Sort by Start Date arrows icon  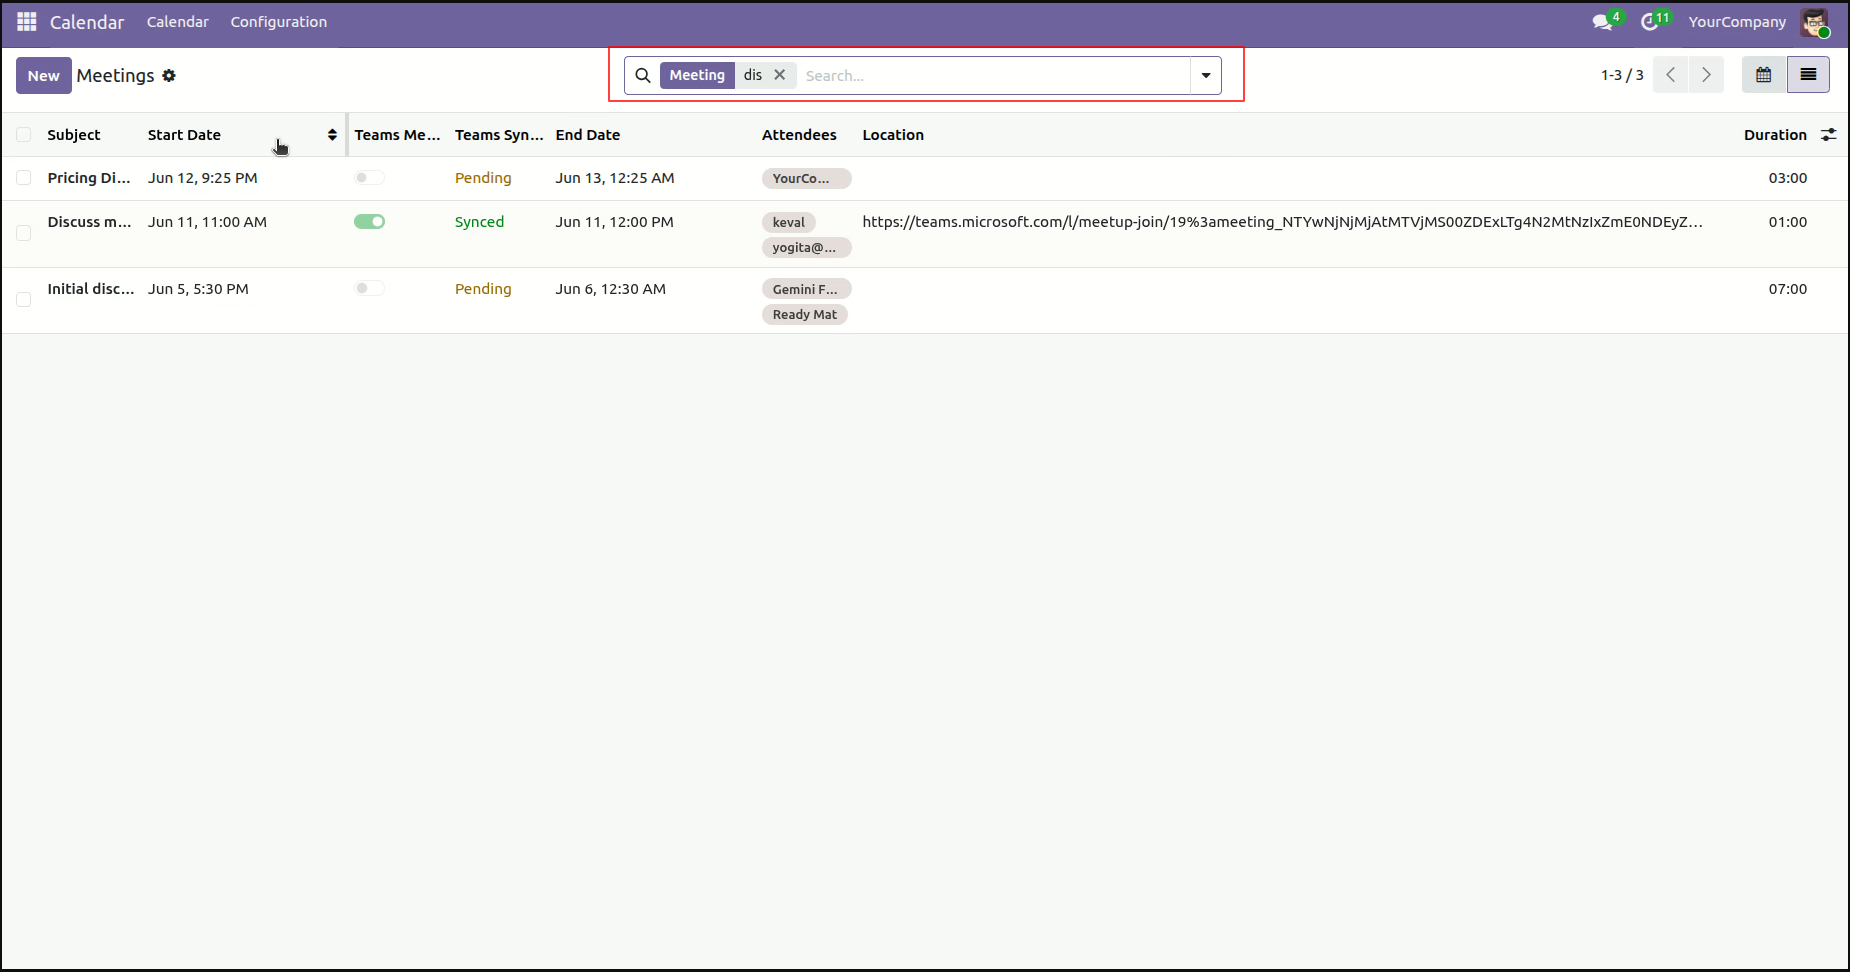332,135
